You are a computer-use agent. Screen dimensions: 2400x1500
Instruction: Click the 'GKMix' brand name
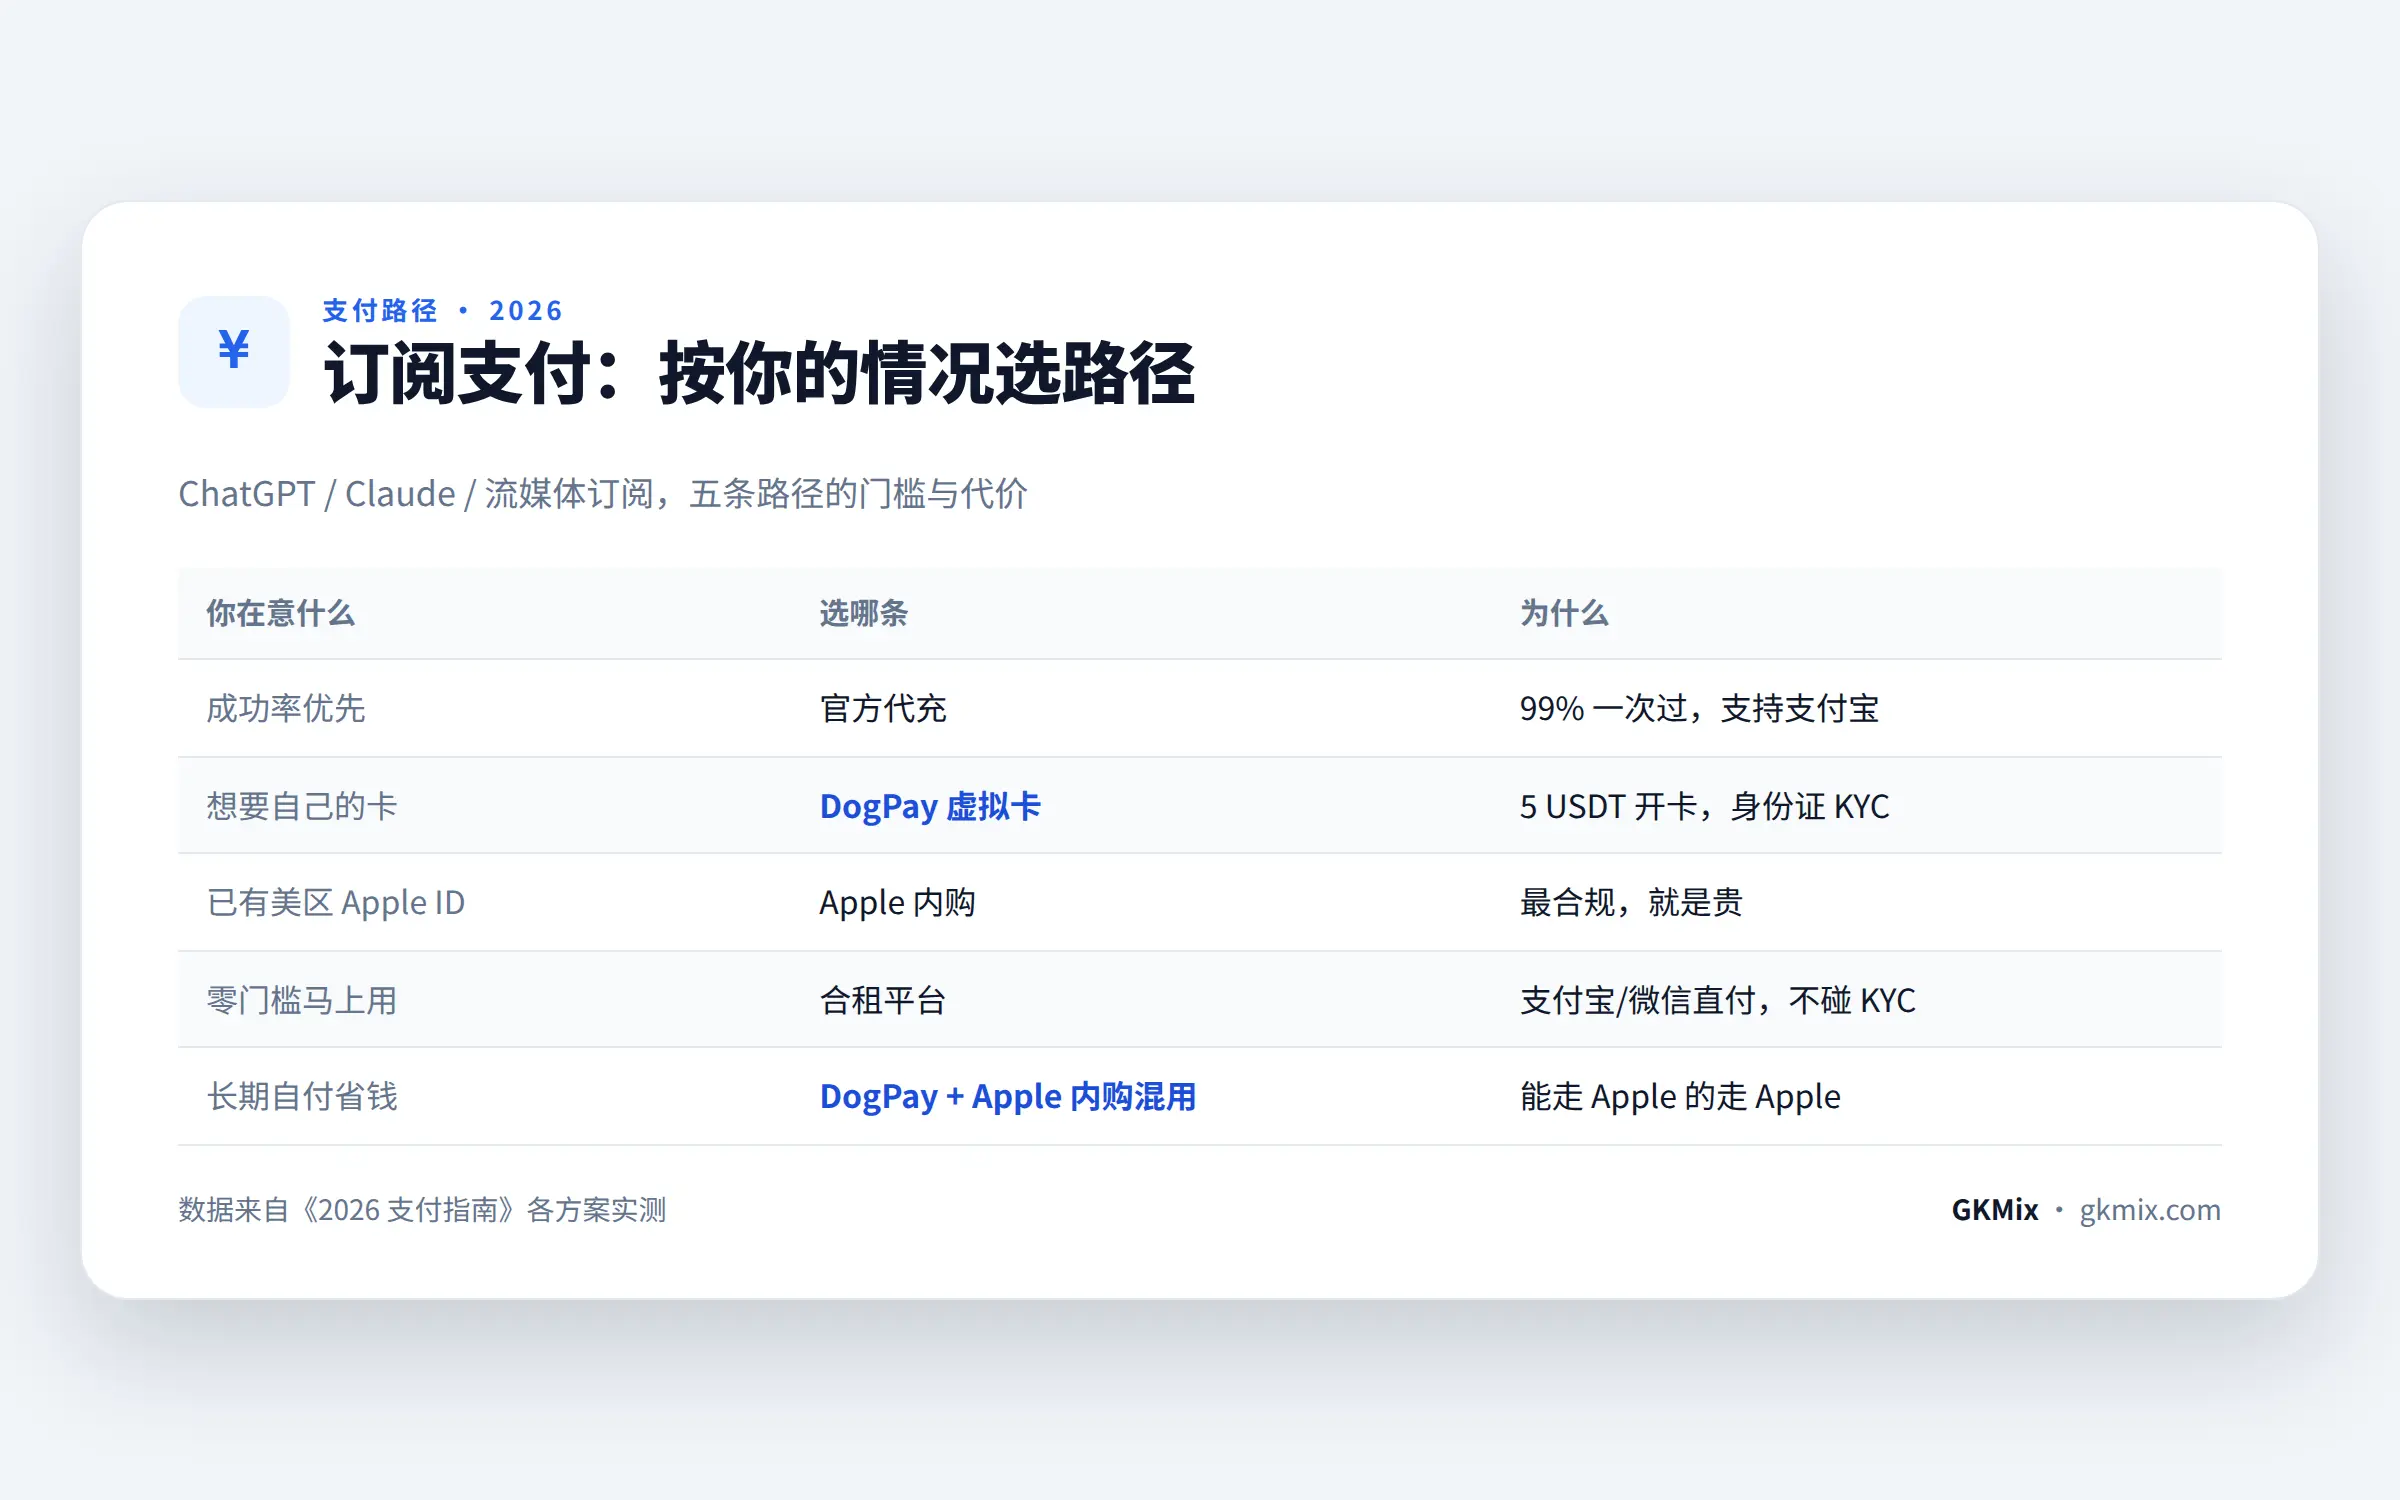pos(1994,1210)
